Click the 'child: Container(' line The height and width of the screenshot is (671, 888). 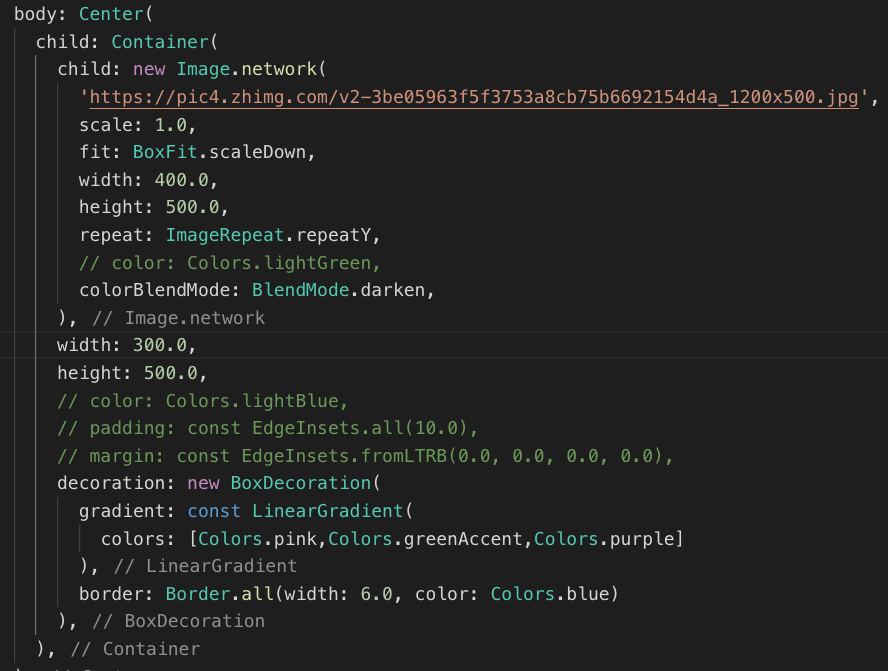(x=127, y=42)
